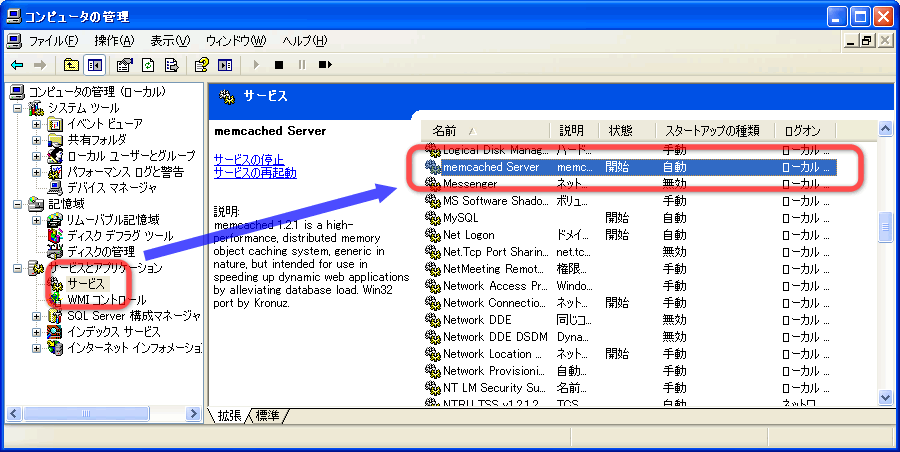Collapse the 記憶域 tree node
This screenshot has width=900, height=452.
18,204
